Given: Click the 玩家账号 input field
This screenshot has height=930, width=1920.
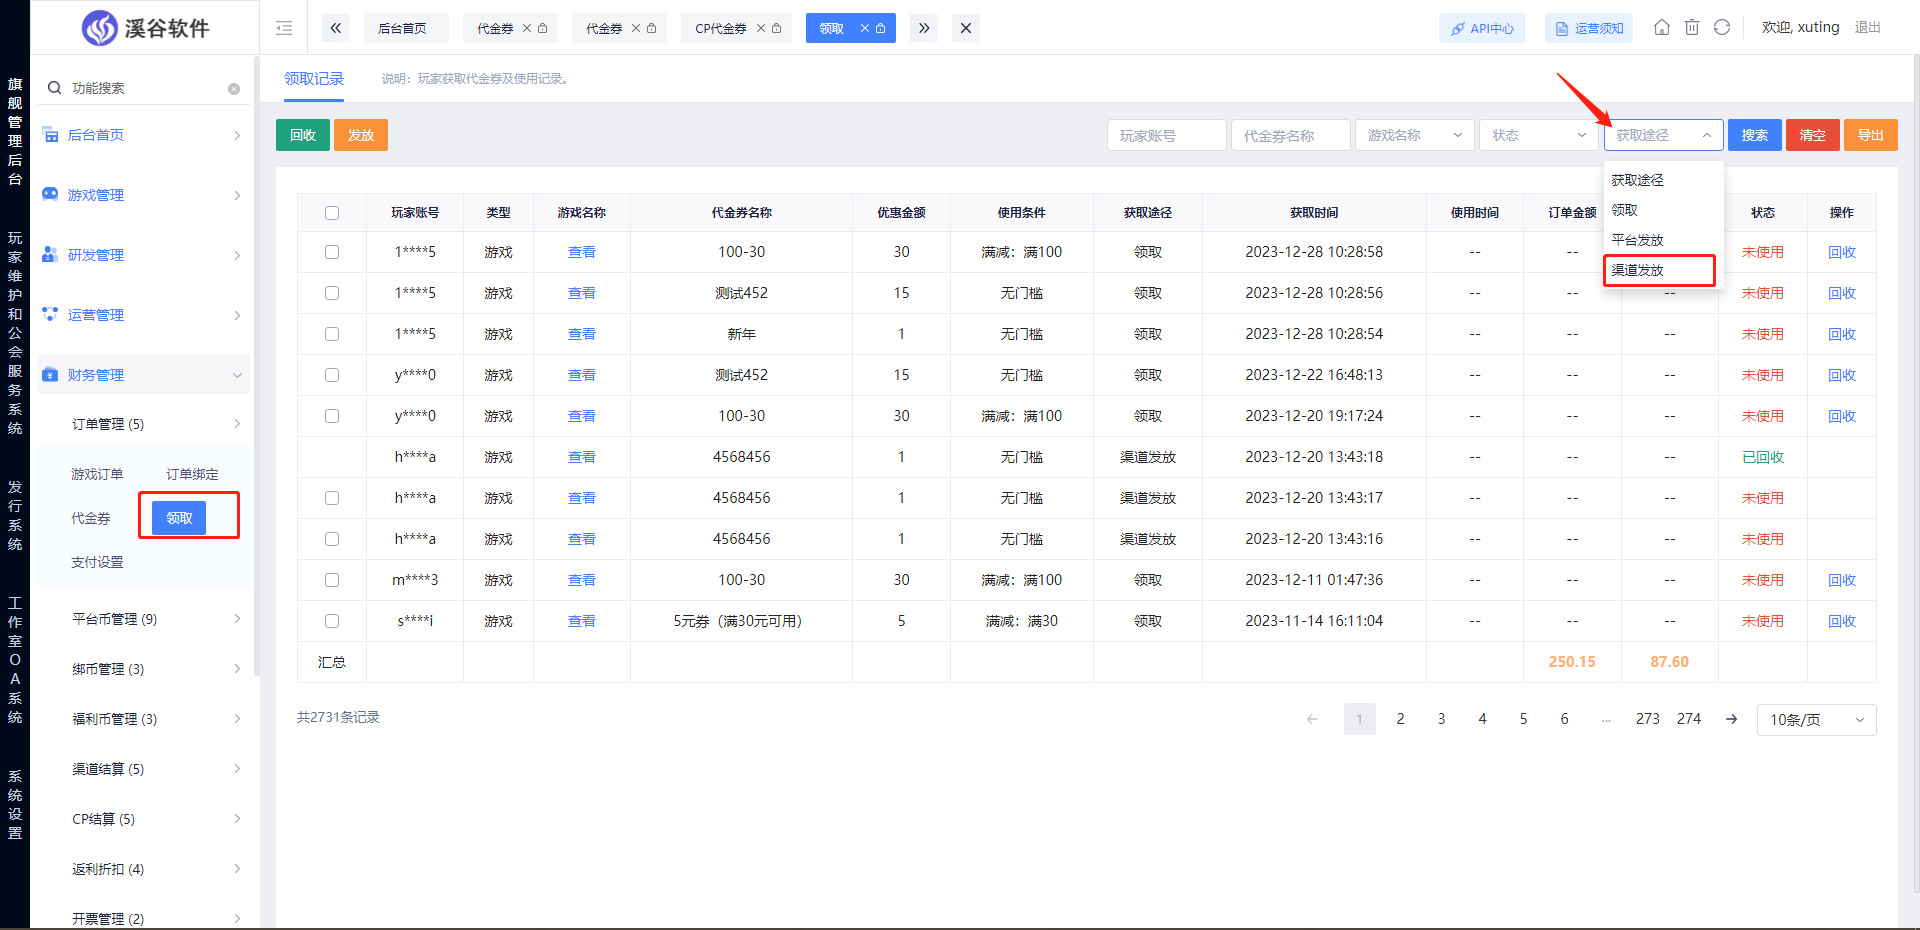Looking at the screenshot, I should pyautogui.click(x=1167, y=135).
